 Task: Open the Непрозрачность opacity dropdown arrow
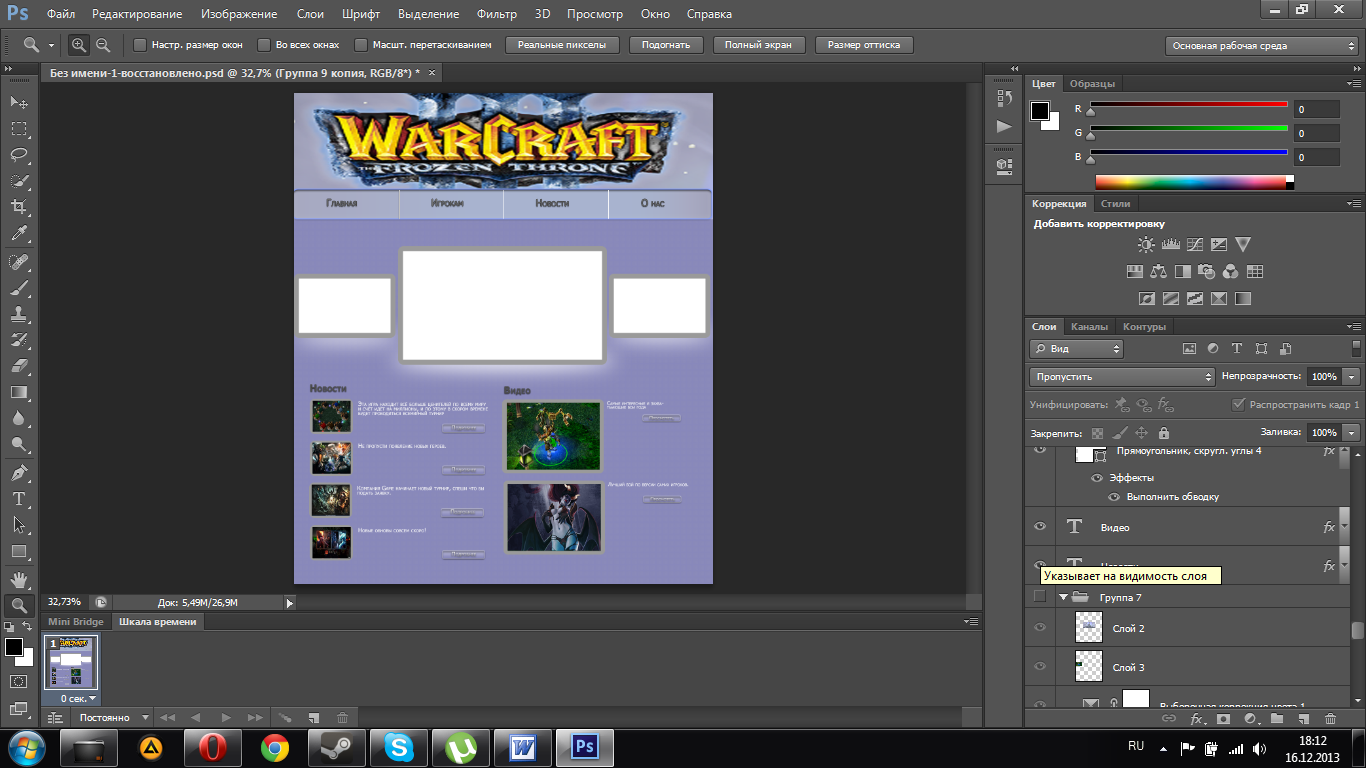[x=1352, y=377]
